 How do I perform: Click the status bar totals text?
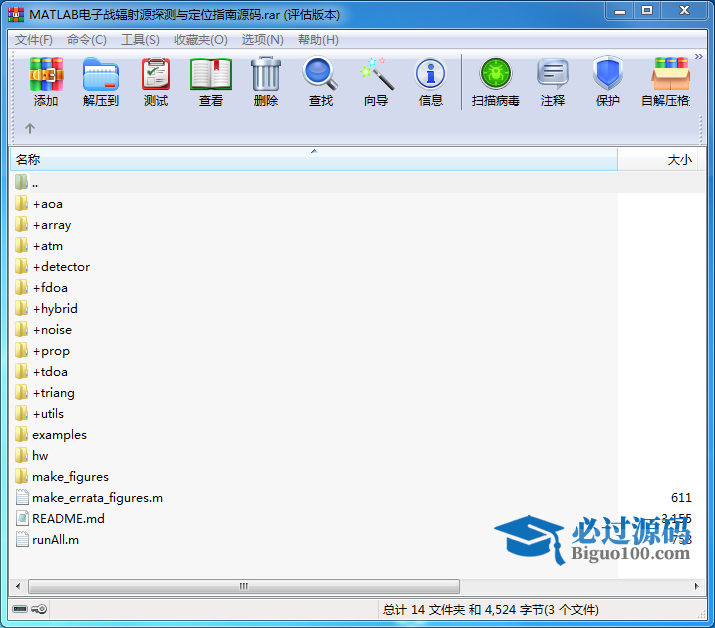tap(491, 610)
